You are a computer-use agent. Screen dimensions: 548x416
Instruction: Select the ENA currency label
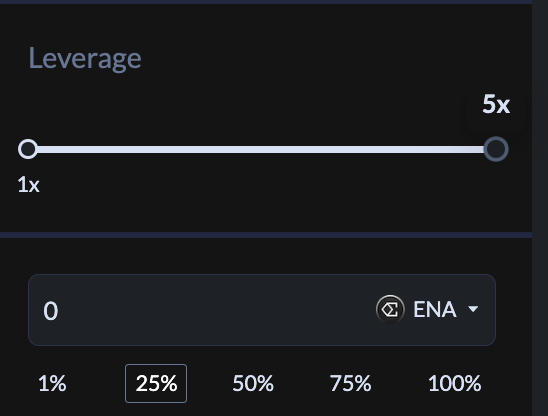434,309
